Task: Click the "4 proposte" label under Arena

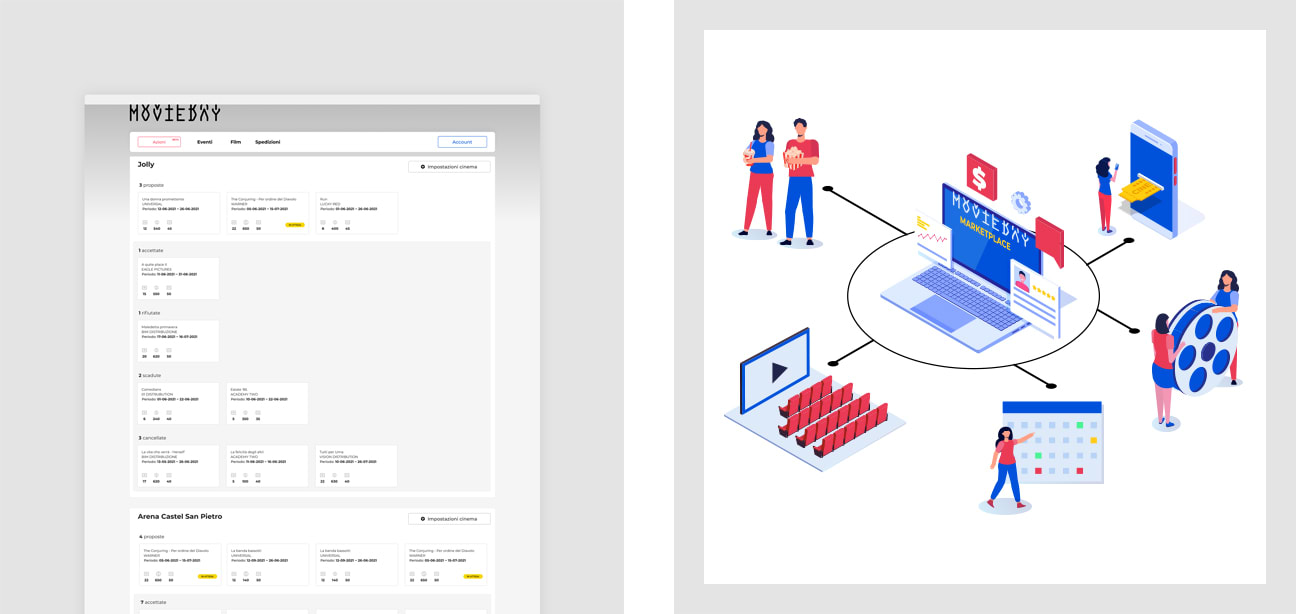Action: coord(151,537)
